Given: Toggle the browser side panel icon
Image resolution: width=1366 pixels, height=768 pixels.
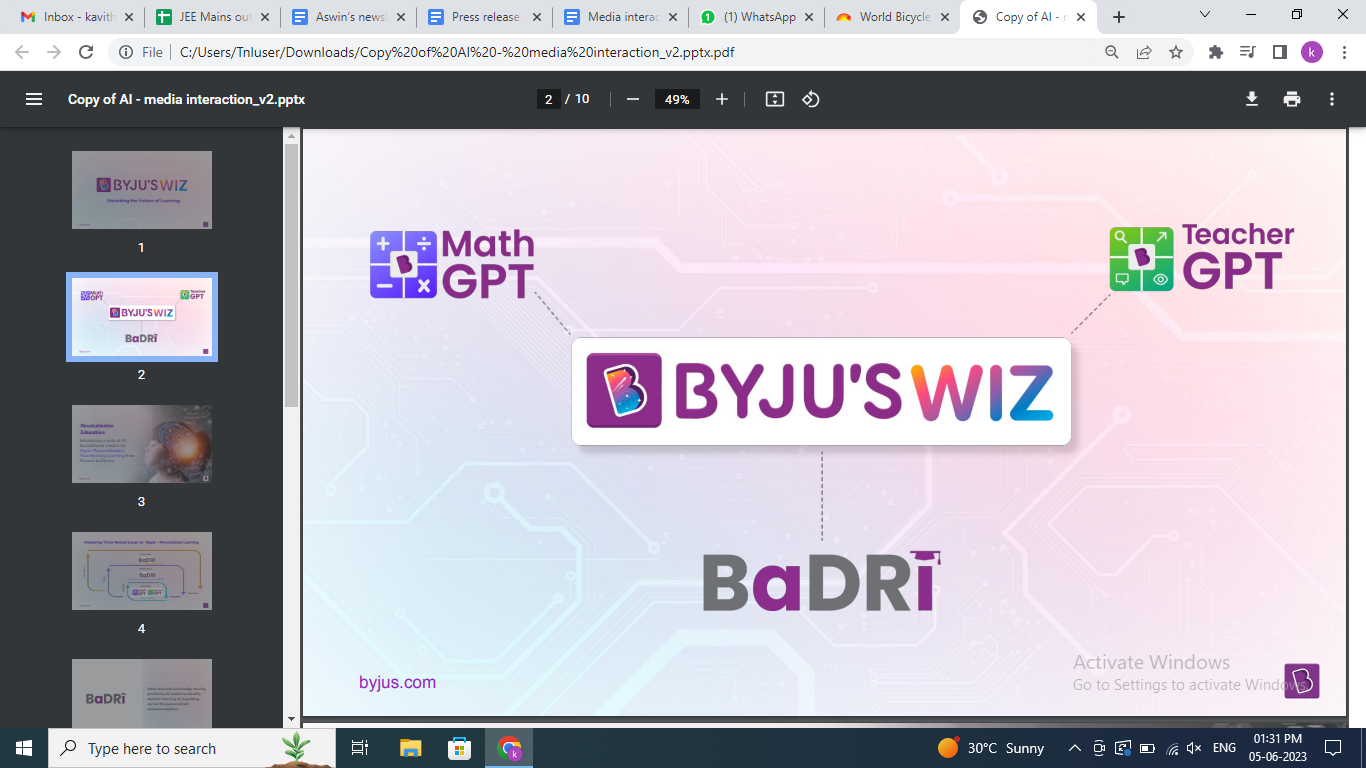Looking at the screenshot, I should [1279, 52].
